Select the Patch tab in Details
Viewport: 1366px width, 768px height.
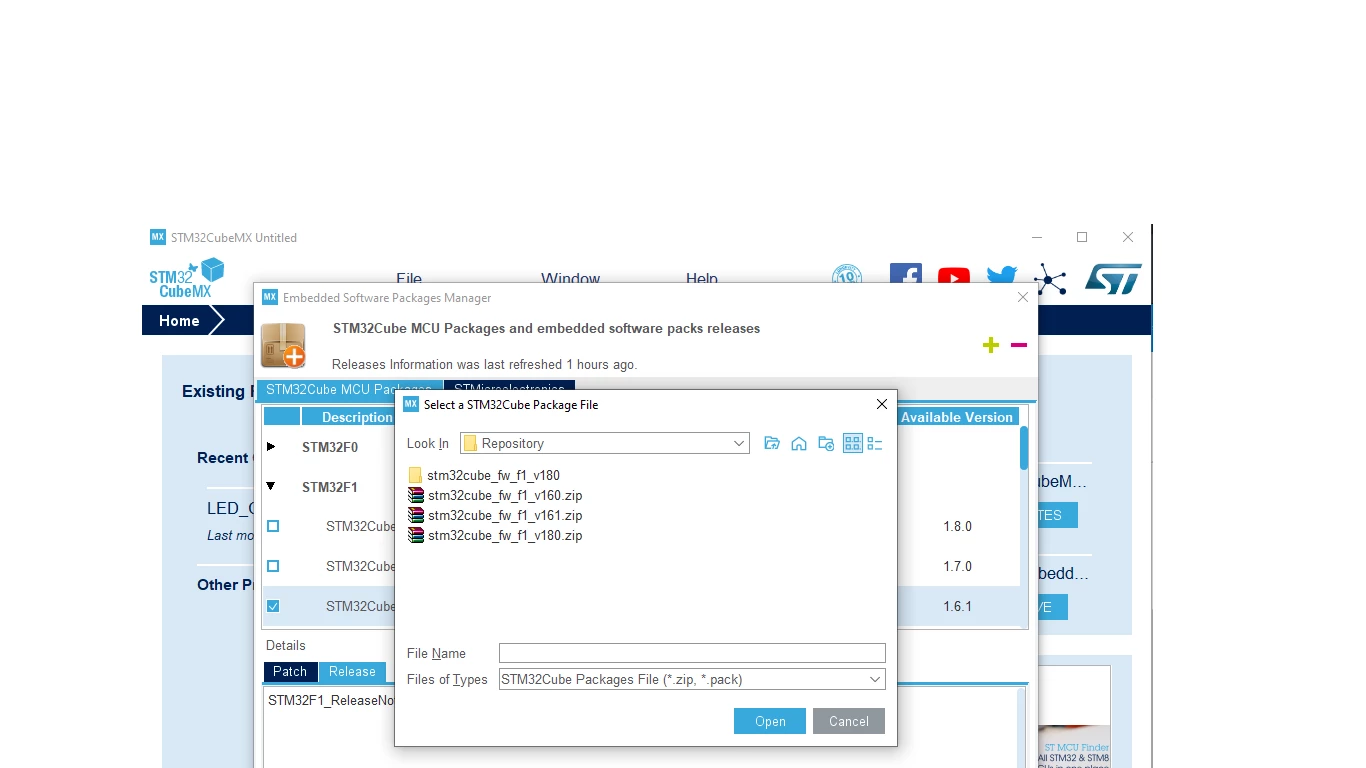[290, 672]
